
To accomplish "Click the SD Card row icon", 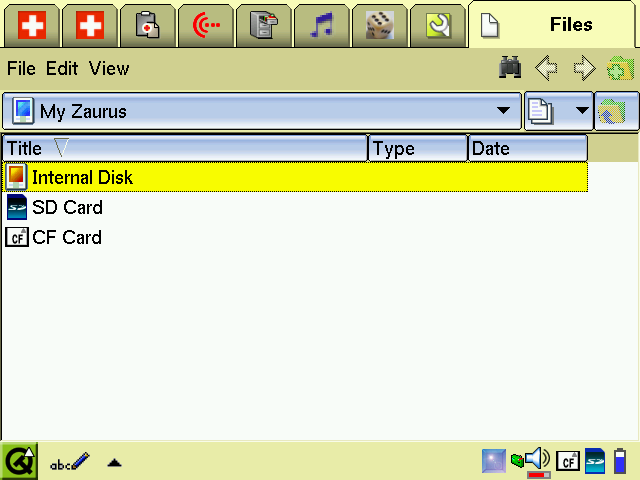I will [17, 207].
